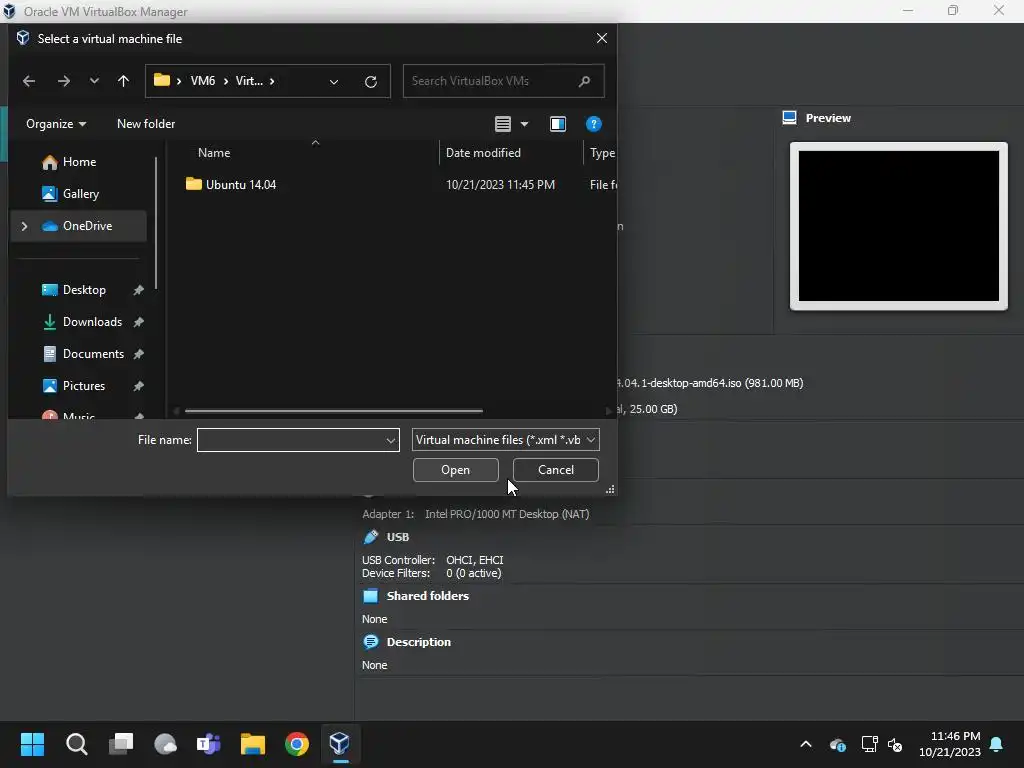
Task: Click the VM preview thumbnail in VirtualBox Manager
Action: [x=899, y=226]
